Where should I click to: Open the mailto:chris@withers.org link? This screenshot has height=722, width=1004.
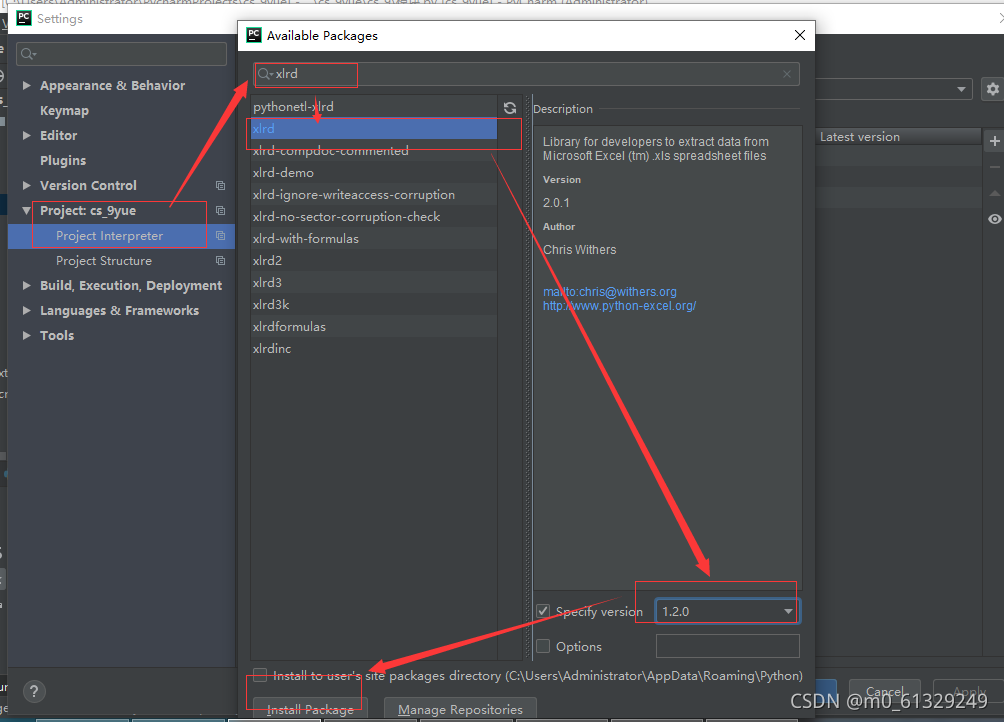pyautogui.click(x=610, y=292)
